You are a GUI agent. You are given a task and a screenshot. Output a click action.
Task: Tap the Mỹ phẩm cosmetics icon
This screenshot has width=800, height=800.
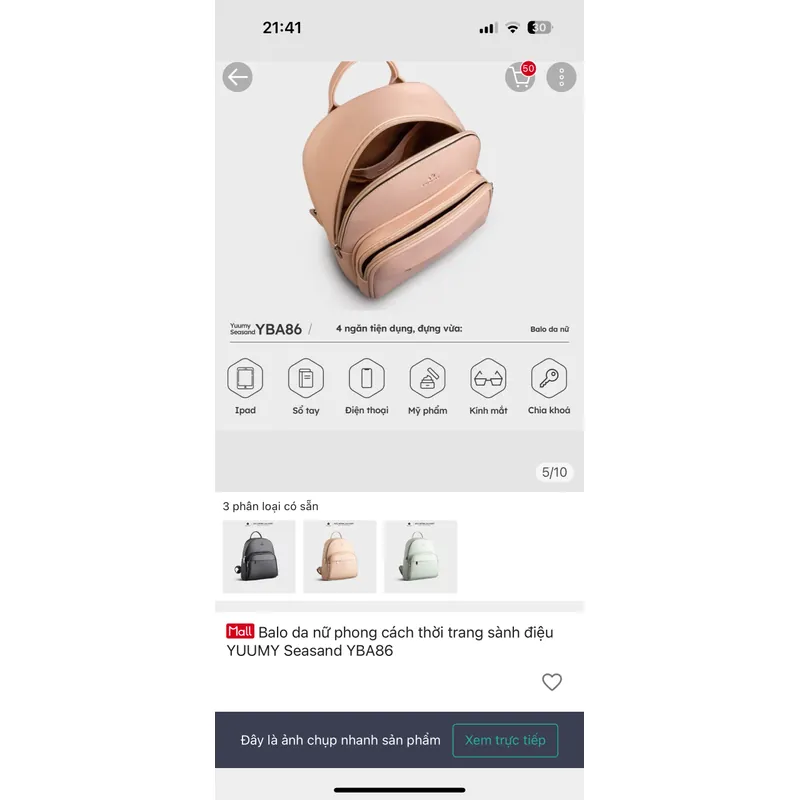[x=428, y=378]
